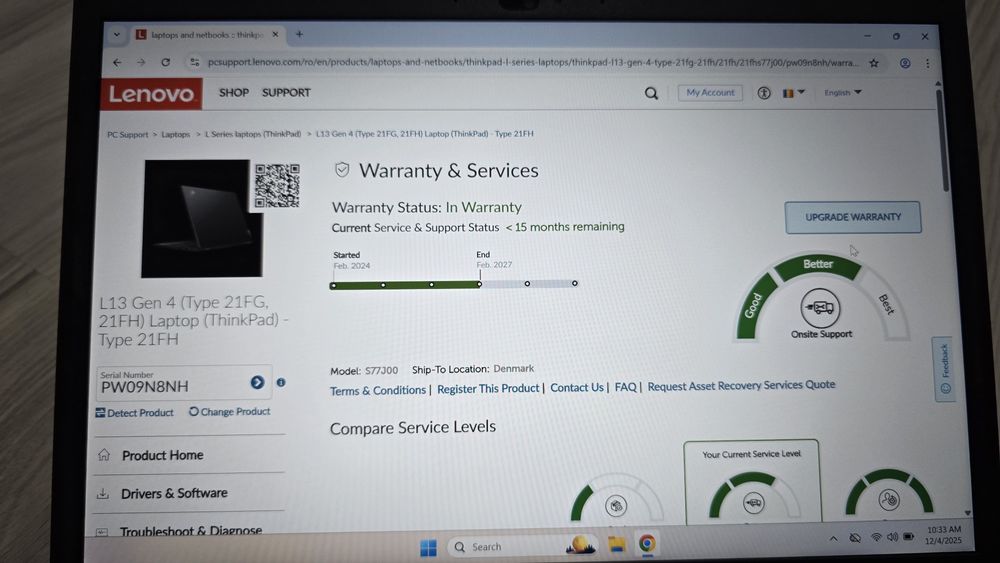Click Your Current Service Level card
Image resolution: width=1000 pixels, height=563 pixels.
(x=751, y=481)
